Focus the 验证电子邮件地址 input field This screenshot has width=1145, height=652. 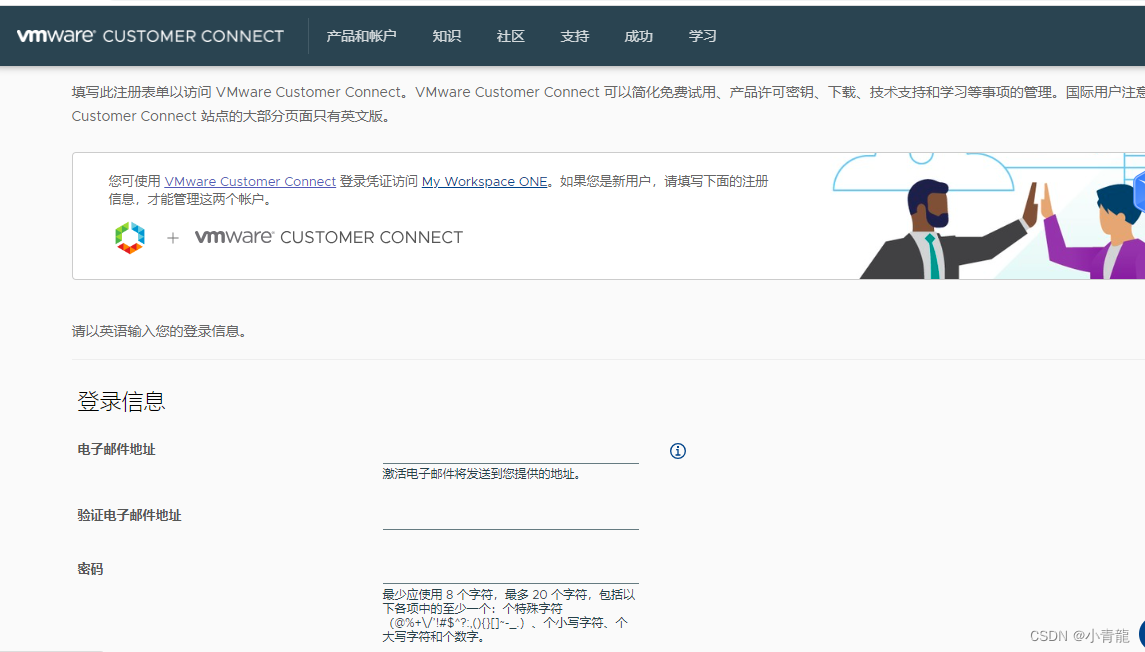pos(510,516)
